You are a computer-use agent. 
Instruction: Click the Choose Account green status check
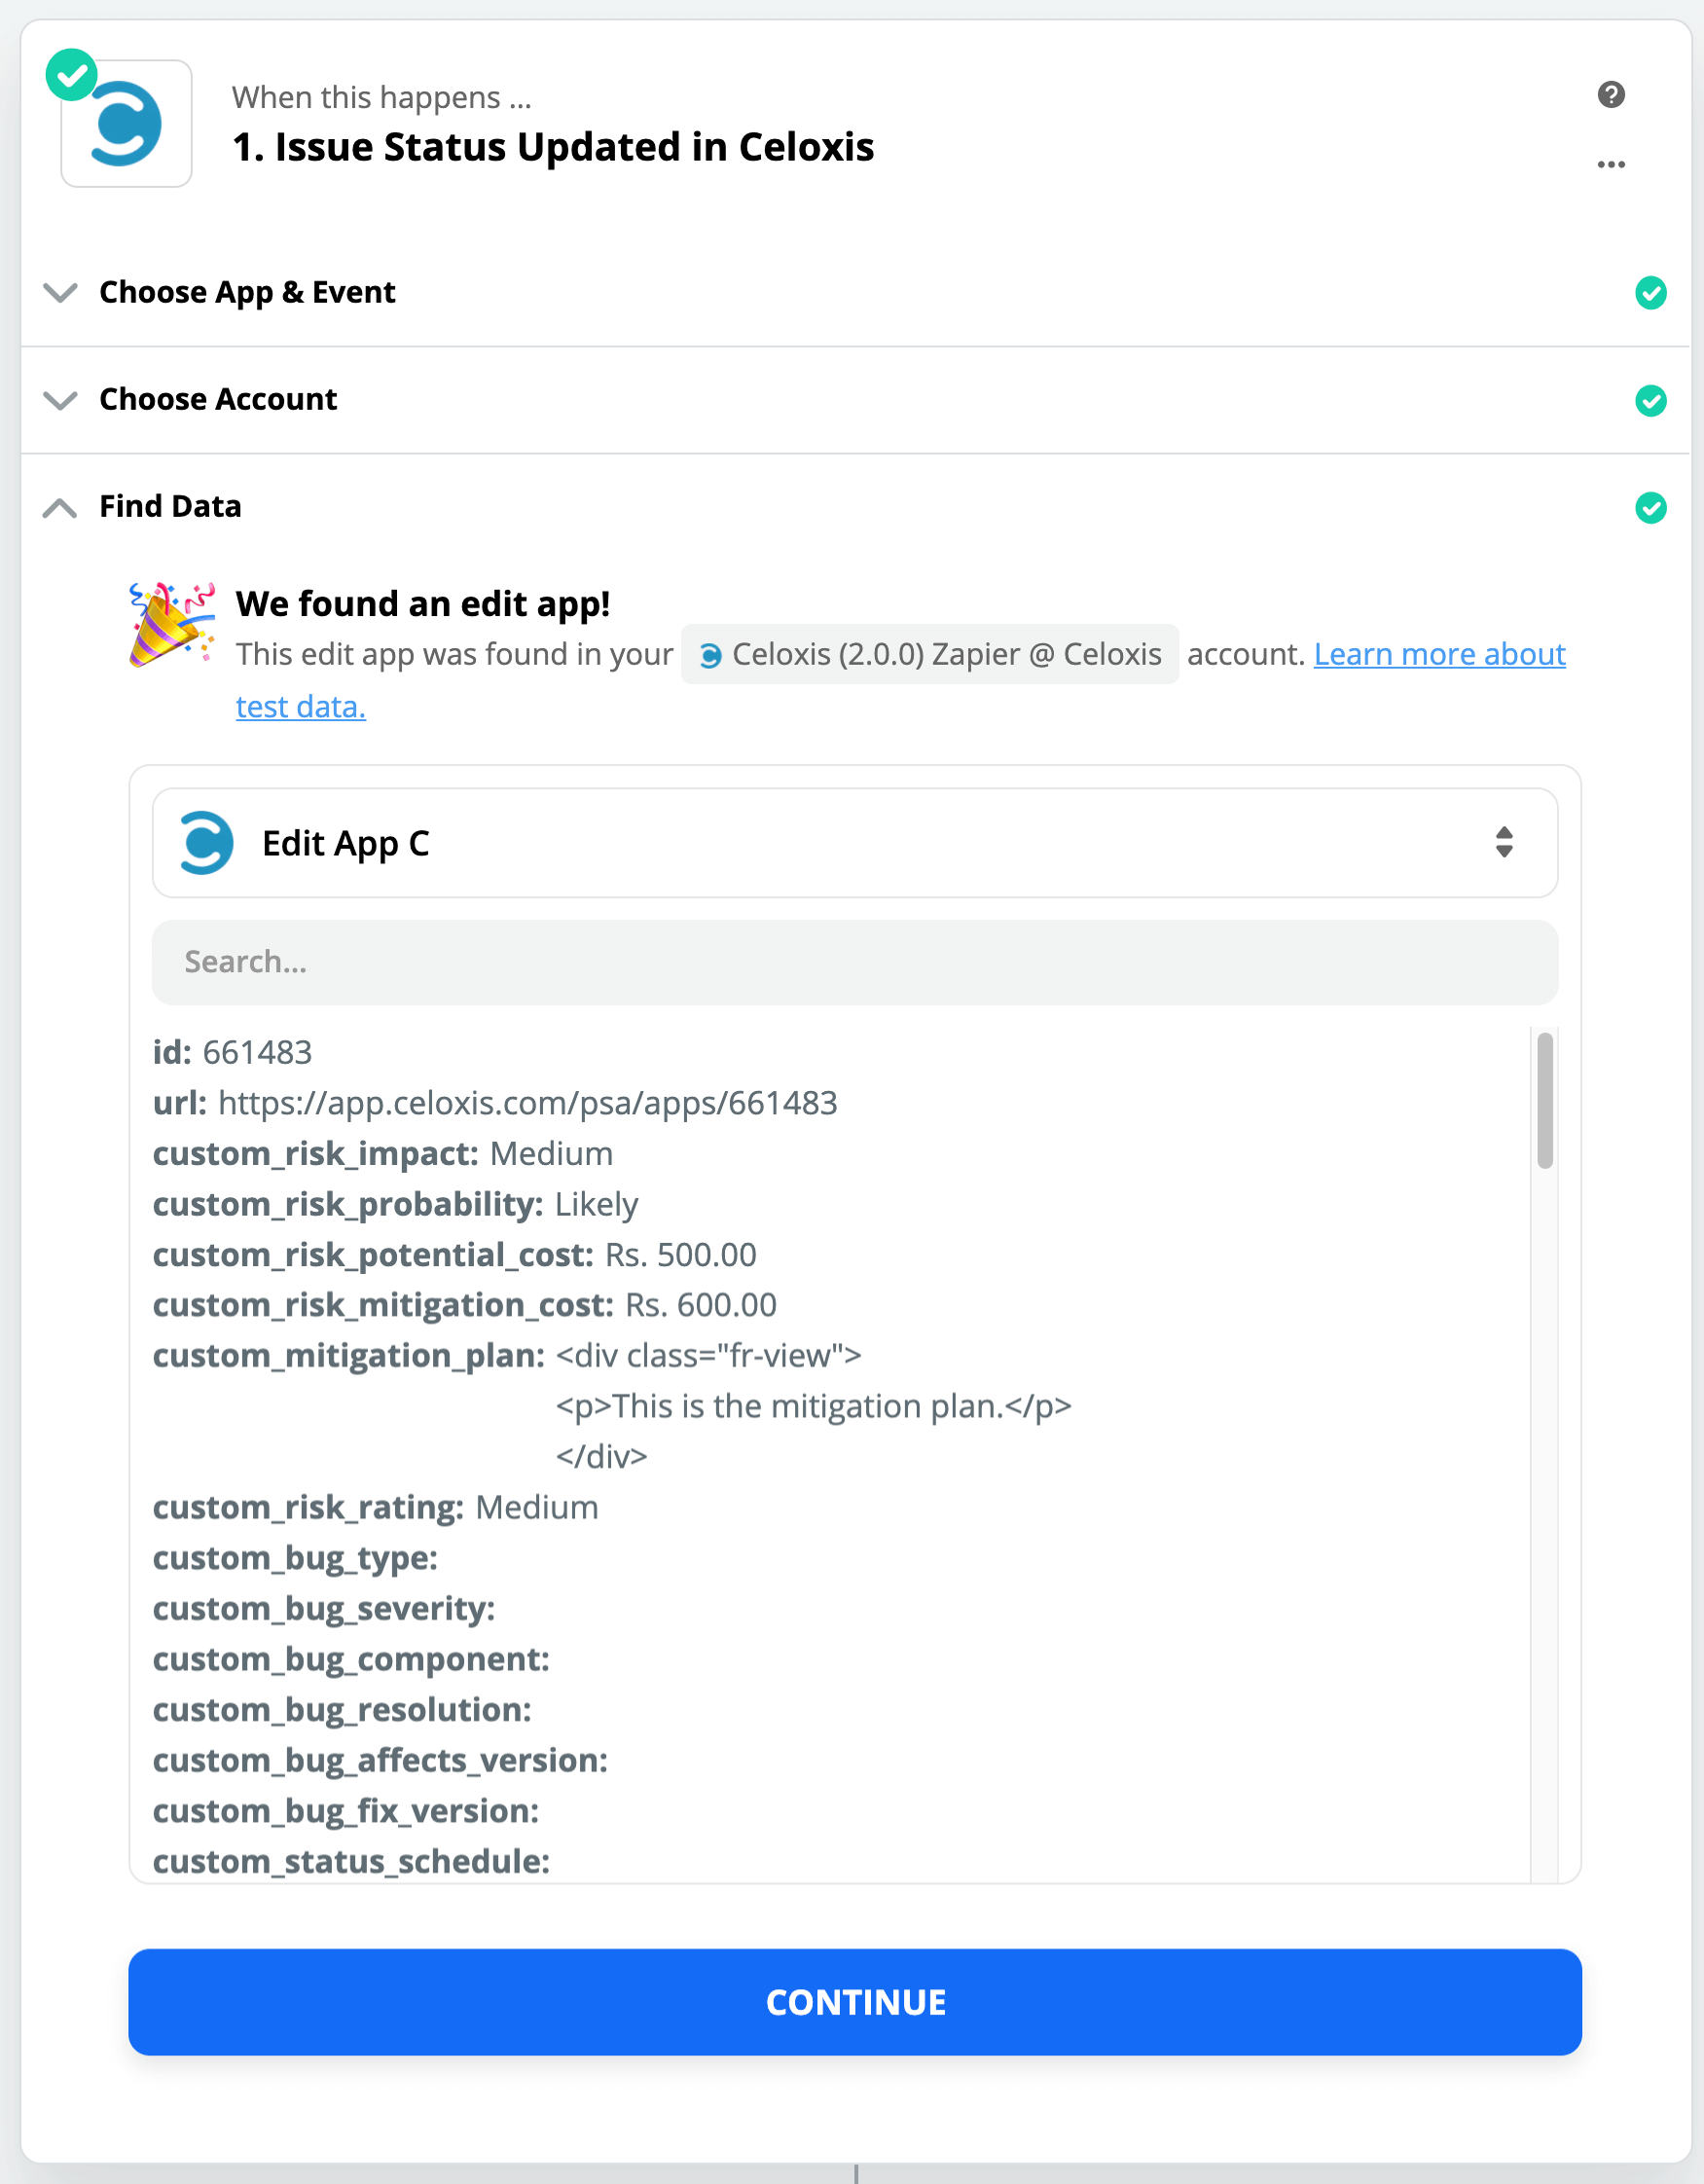click(x=1650, y=400)
